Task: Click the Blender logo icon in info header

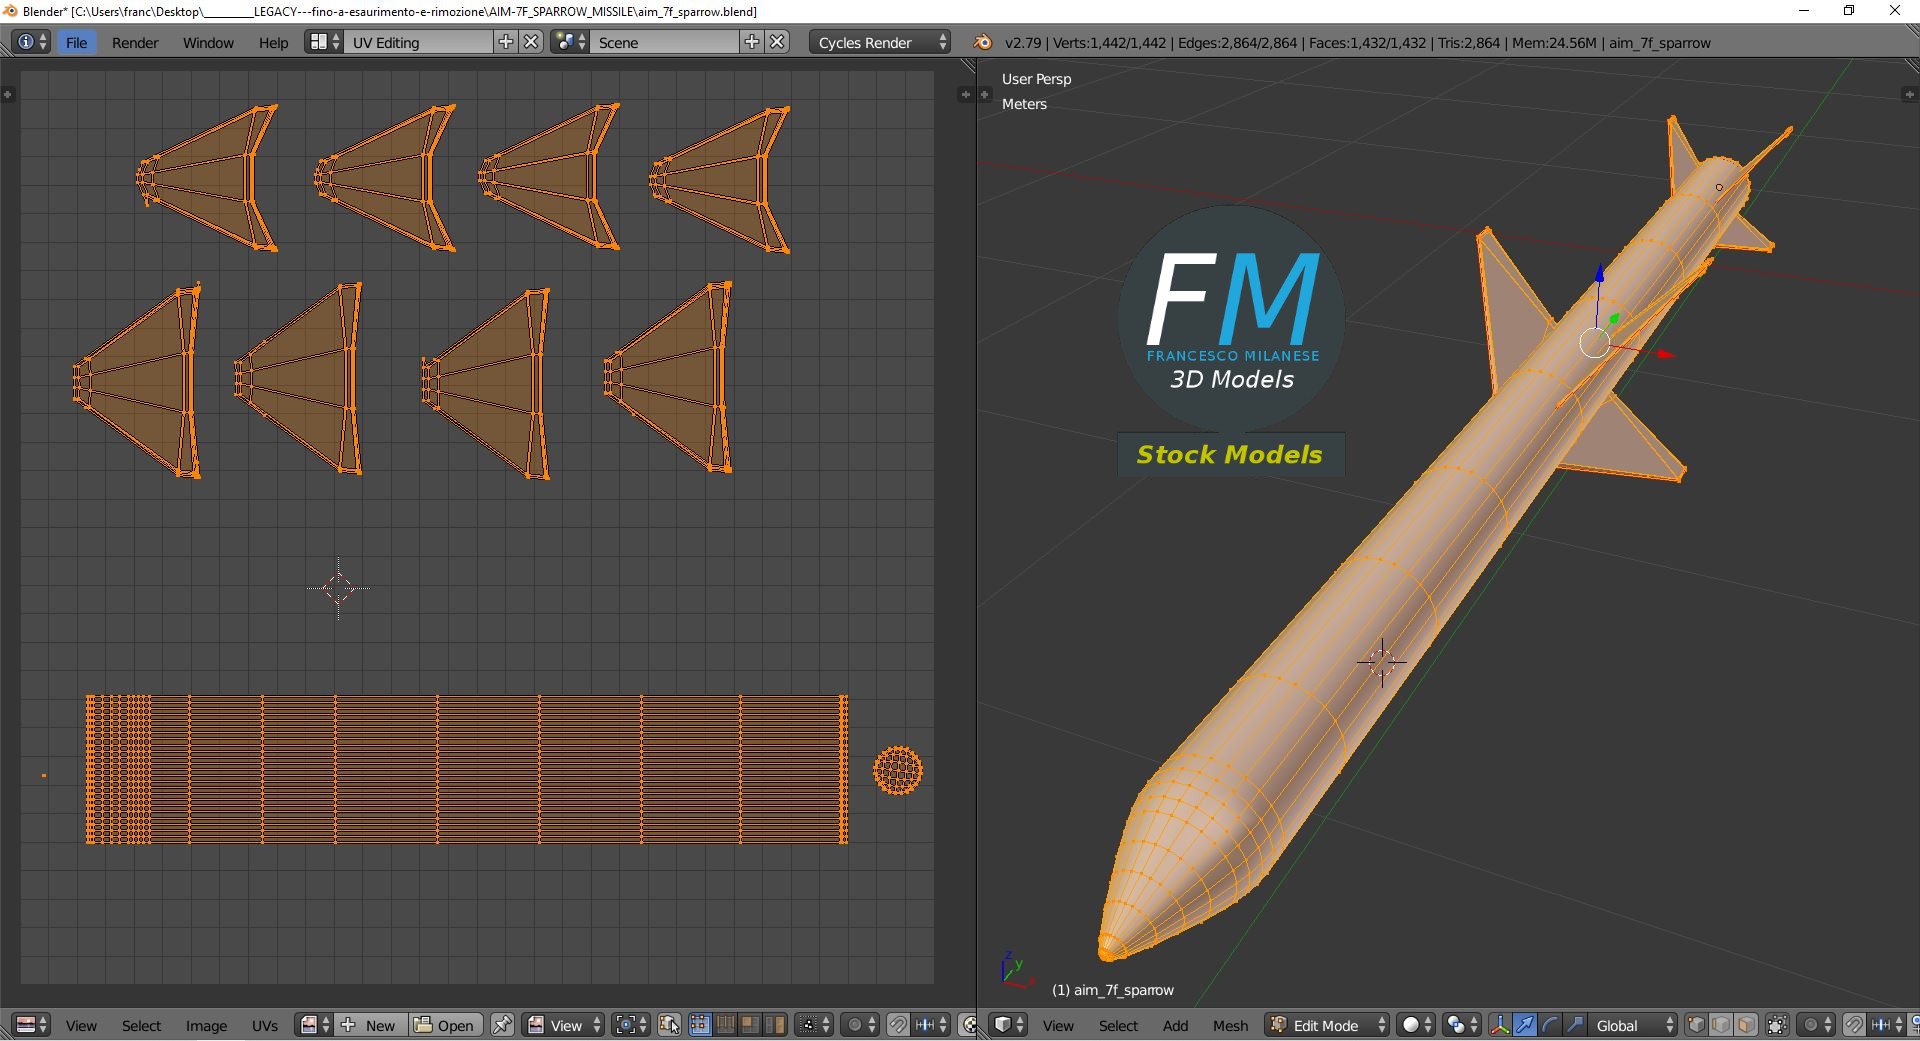Action: coord(983,42)
